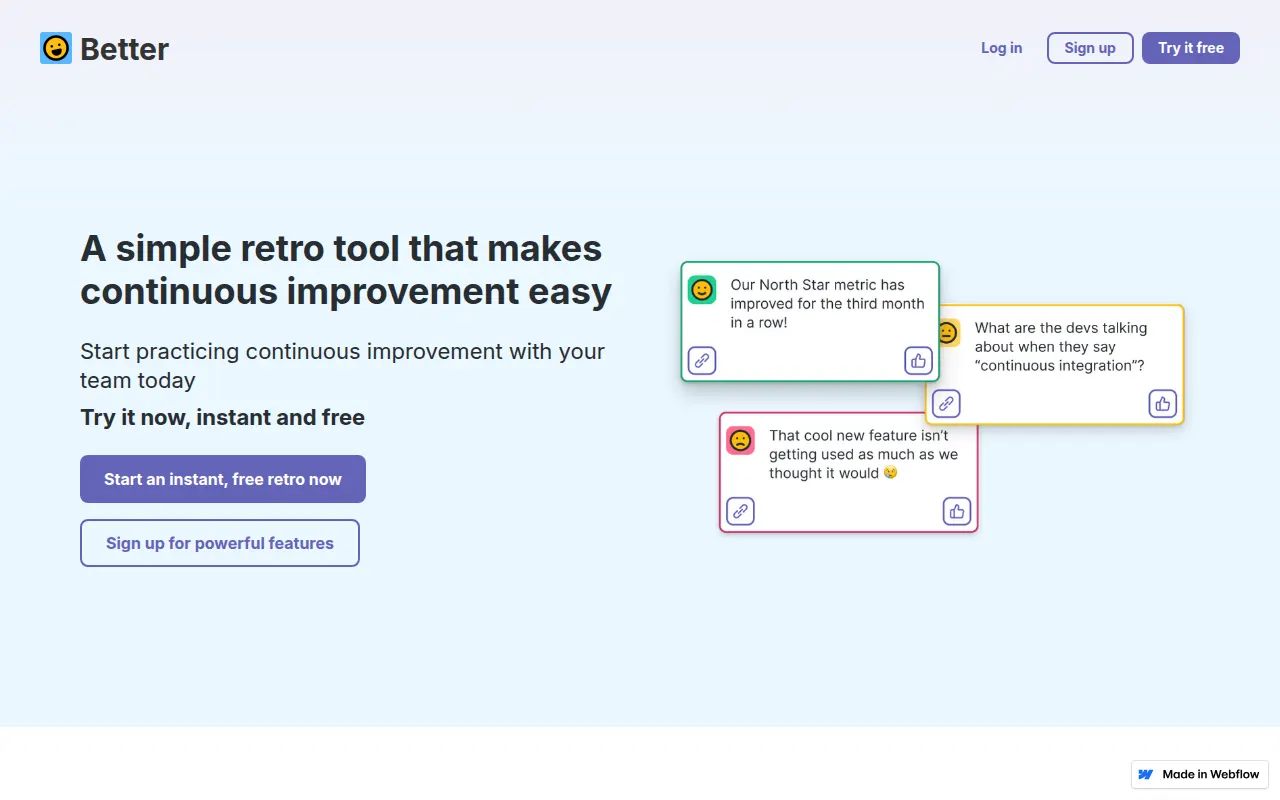Viewport: 1280px width, 800px height.
Task: Copy link on the continuous integration card
Action: pyautogui.click(x=946, y=404)
